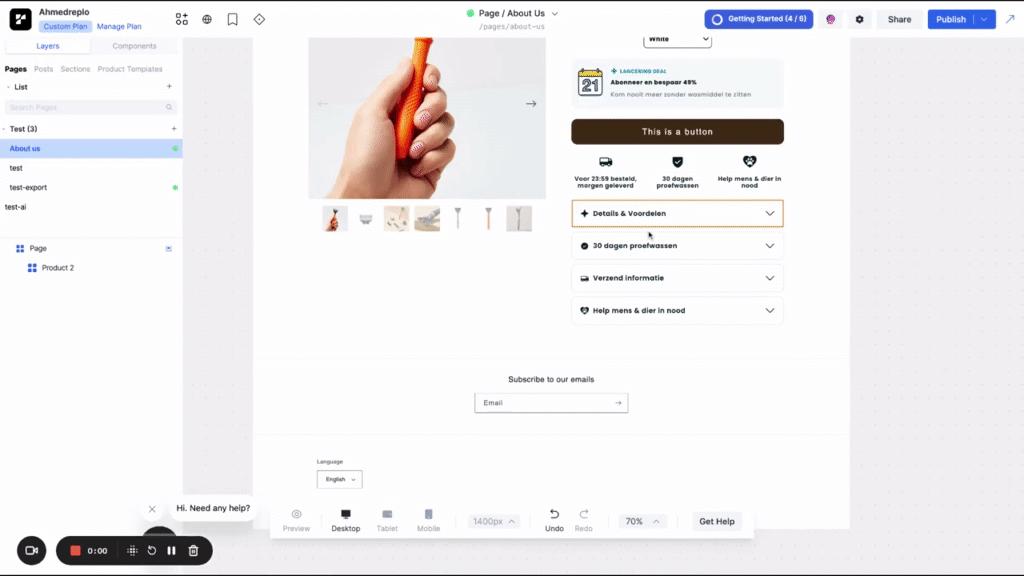Viewport: 1024px width, 576px height.
Task: Open settings with the gear icon
Action: (860, 19)
